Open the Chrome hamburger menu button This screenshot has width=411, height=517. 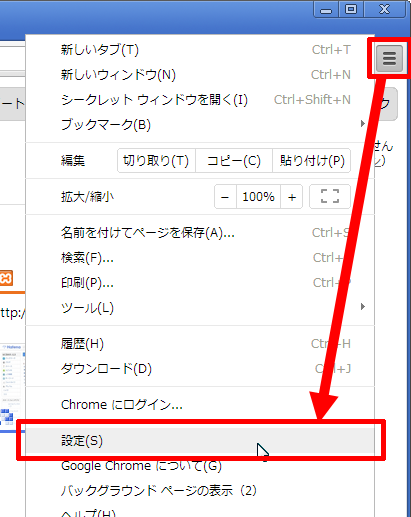[x=389, y=59]
